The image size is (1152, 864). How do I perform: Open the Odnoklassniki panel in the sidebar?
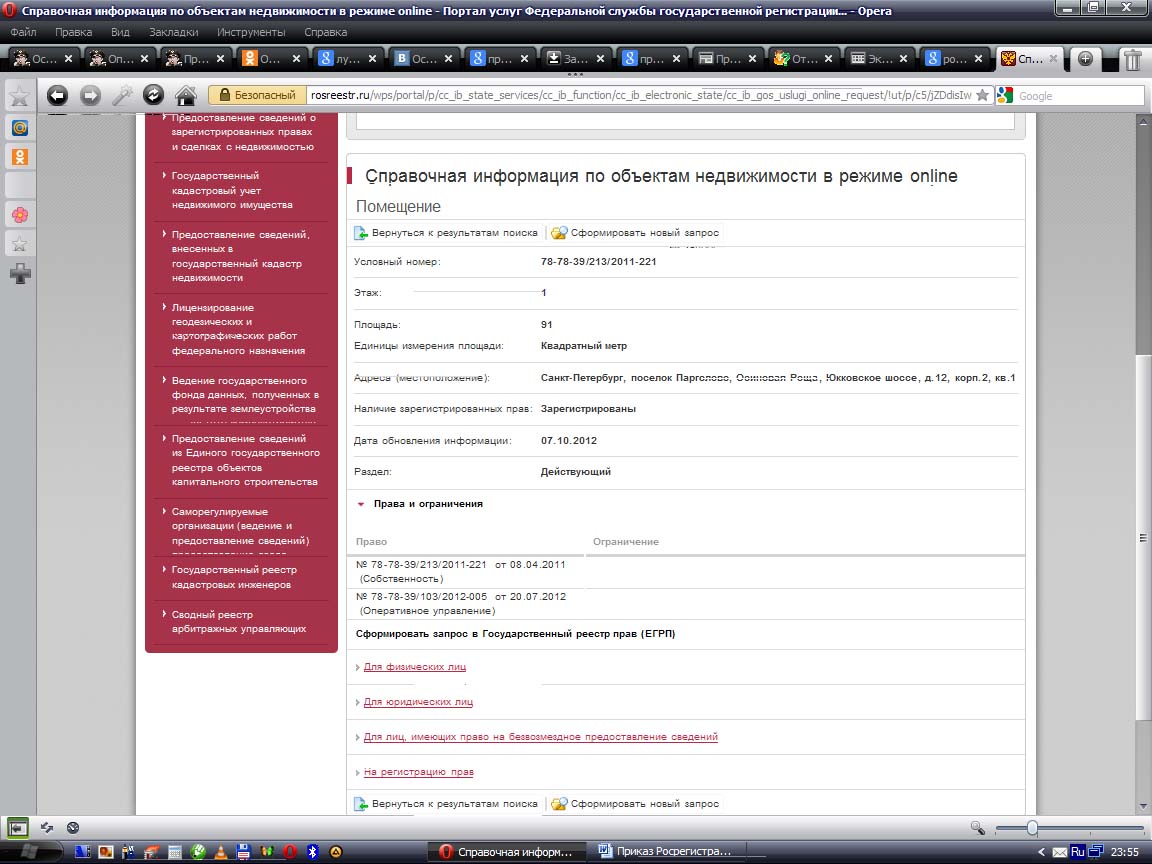19,156
